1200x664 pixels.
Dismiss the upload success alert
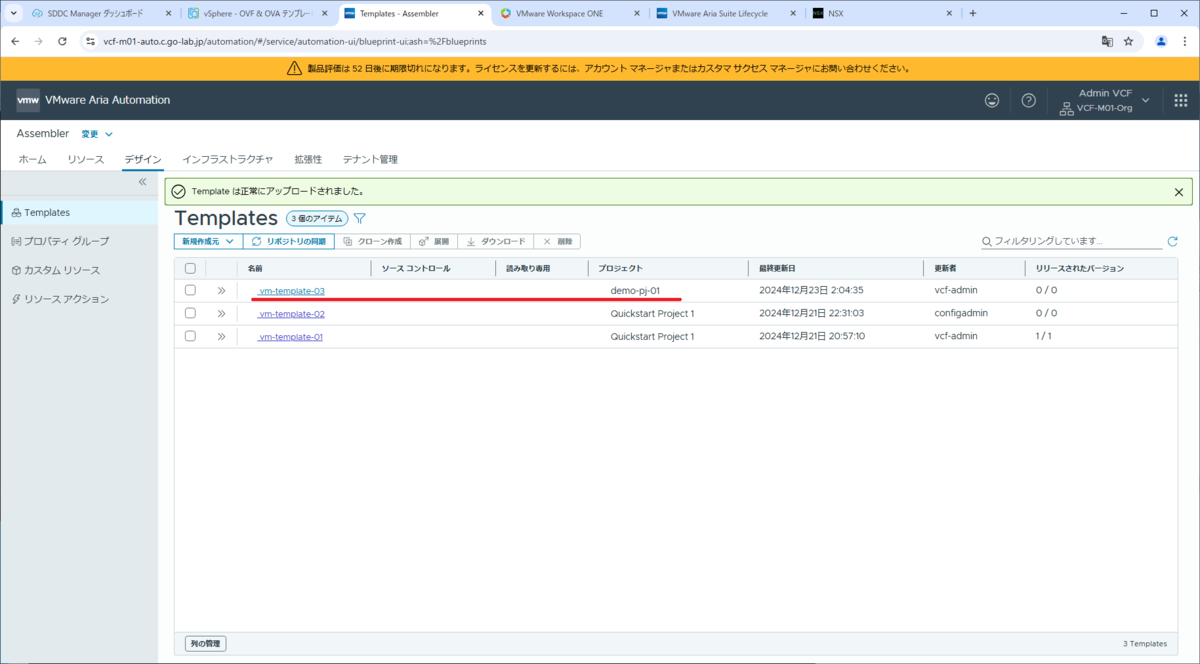point(1178,191)
